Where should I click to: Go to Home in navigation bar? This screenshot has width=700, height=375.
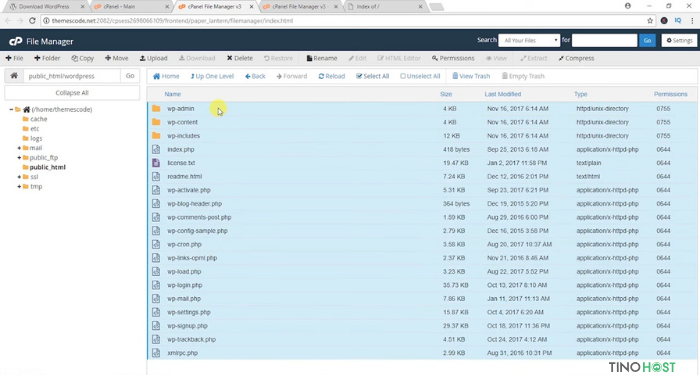tap(166, 76)
